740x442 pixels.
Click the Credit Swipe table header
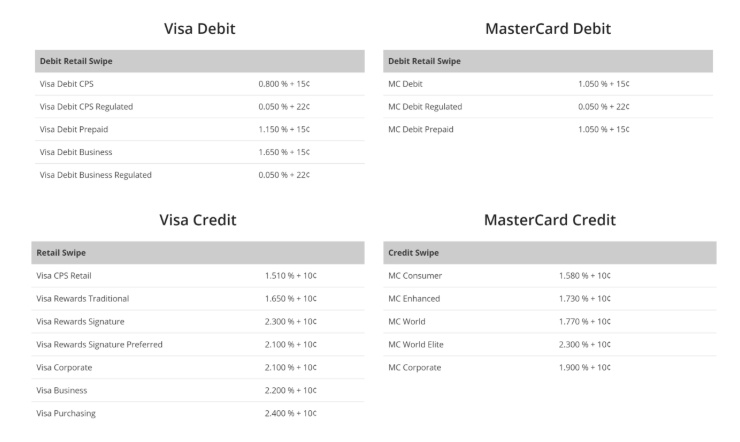[x=413, y=252]
